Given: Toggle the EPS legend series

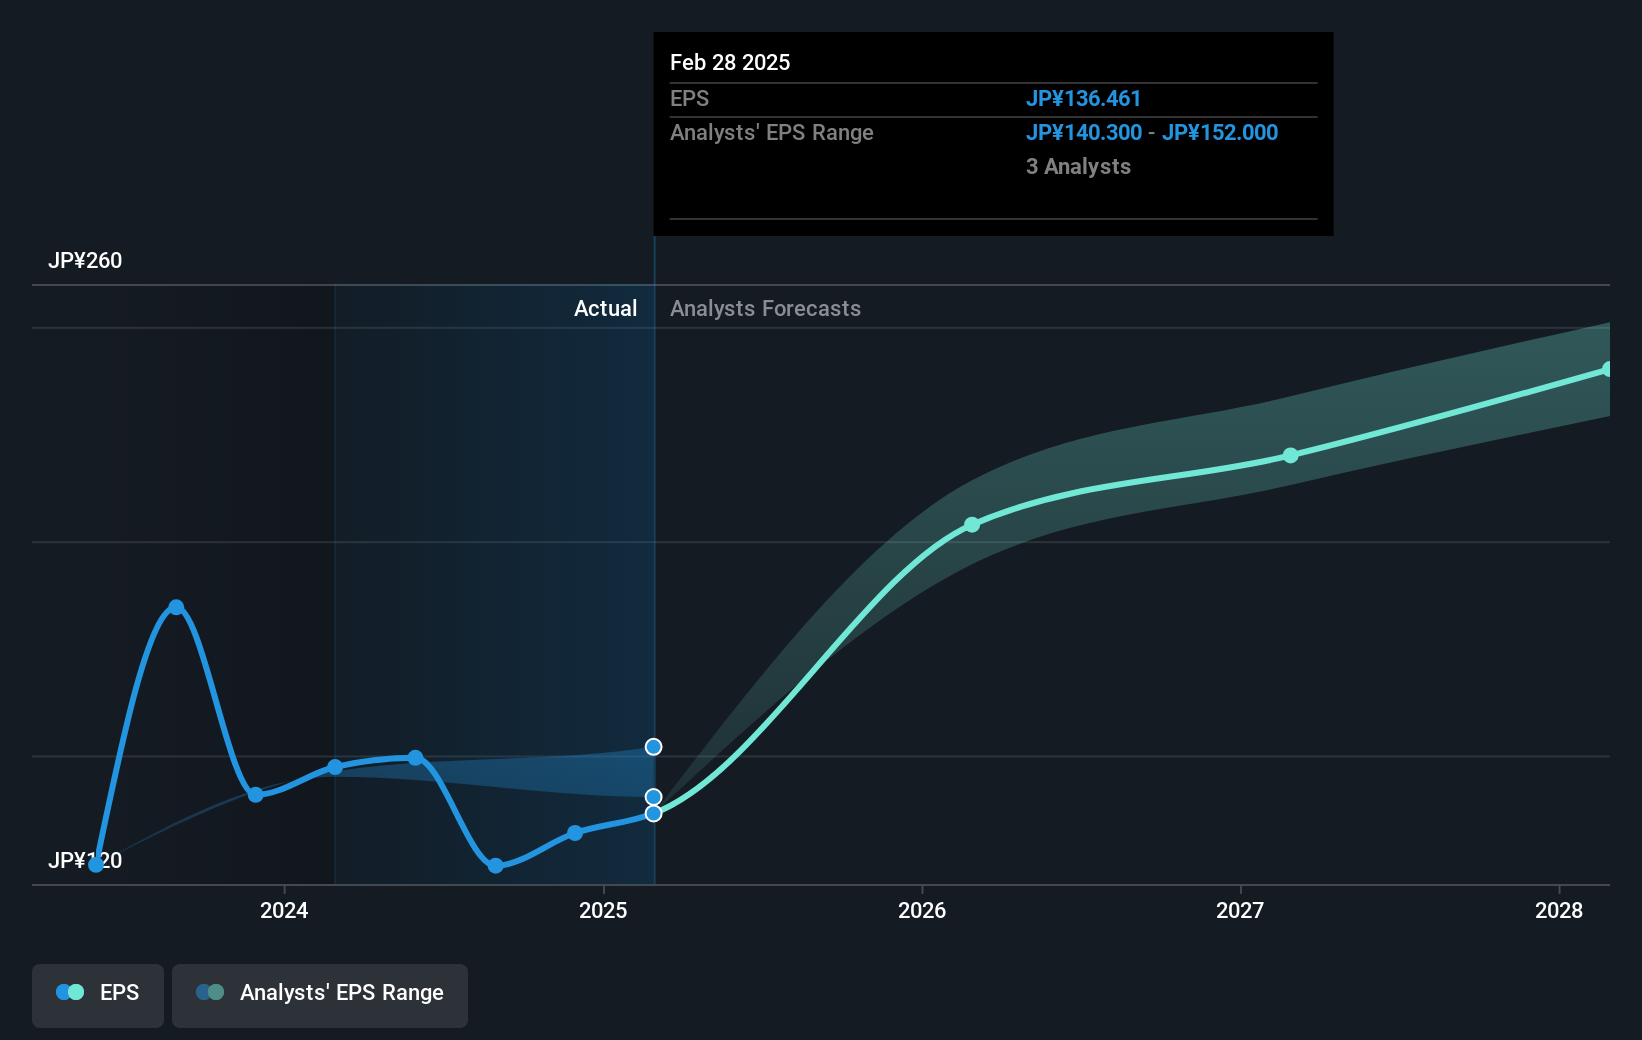Looking at the screenshot, I should point(98,995).
